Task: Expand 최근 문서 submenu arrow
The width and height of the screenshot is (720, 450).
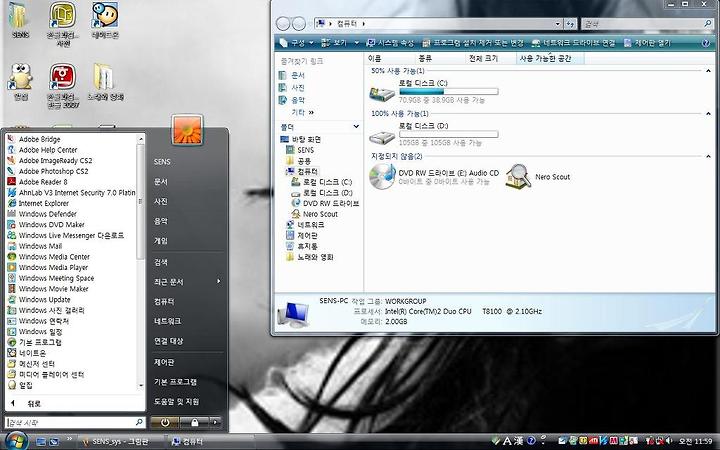Action: [x=219, y=281]
